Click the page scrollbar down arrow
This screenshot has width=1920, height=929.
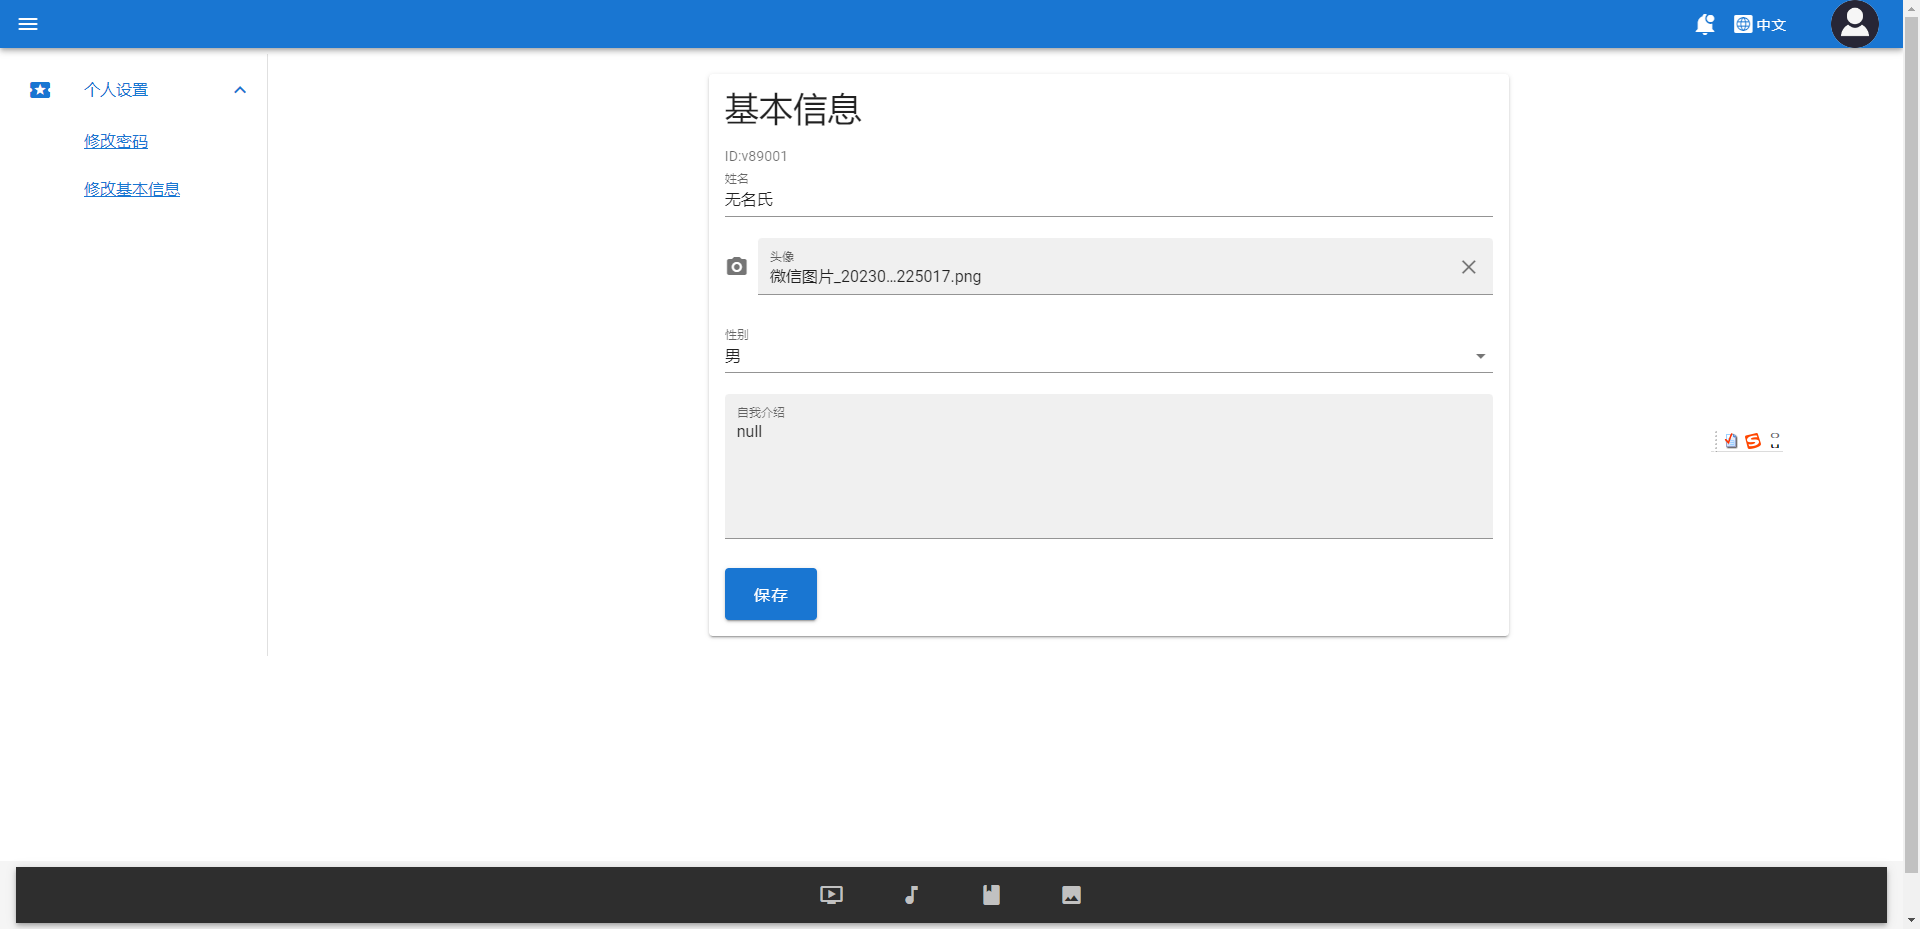pyautogui.click(x=1911, y=920)
